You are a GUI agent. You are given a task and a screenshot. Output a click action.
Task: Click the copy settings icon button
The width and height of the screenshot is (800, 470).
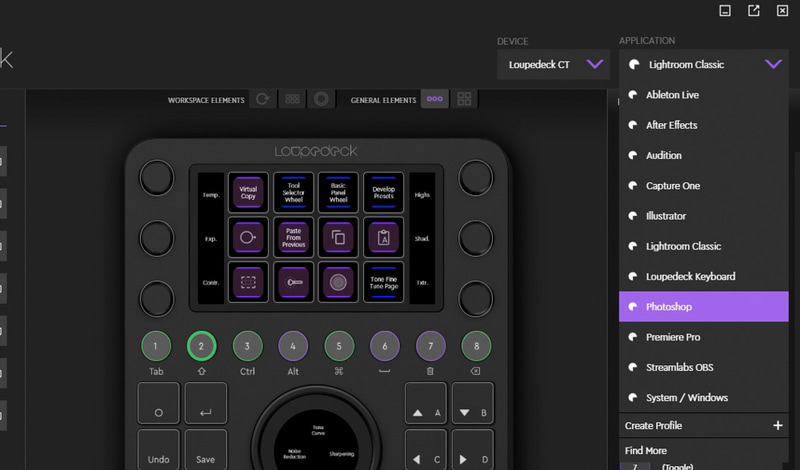point(338,237)
